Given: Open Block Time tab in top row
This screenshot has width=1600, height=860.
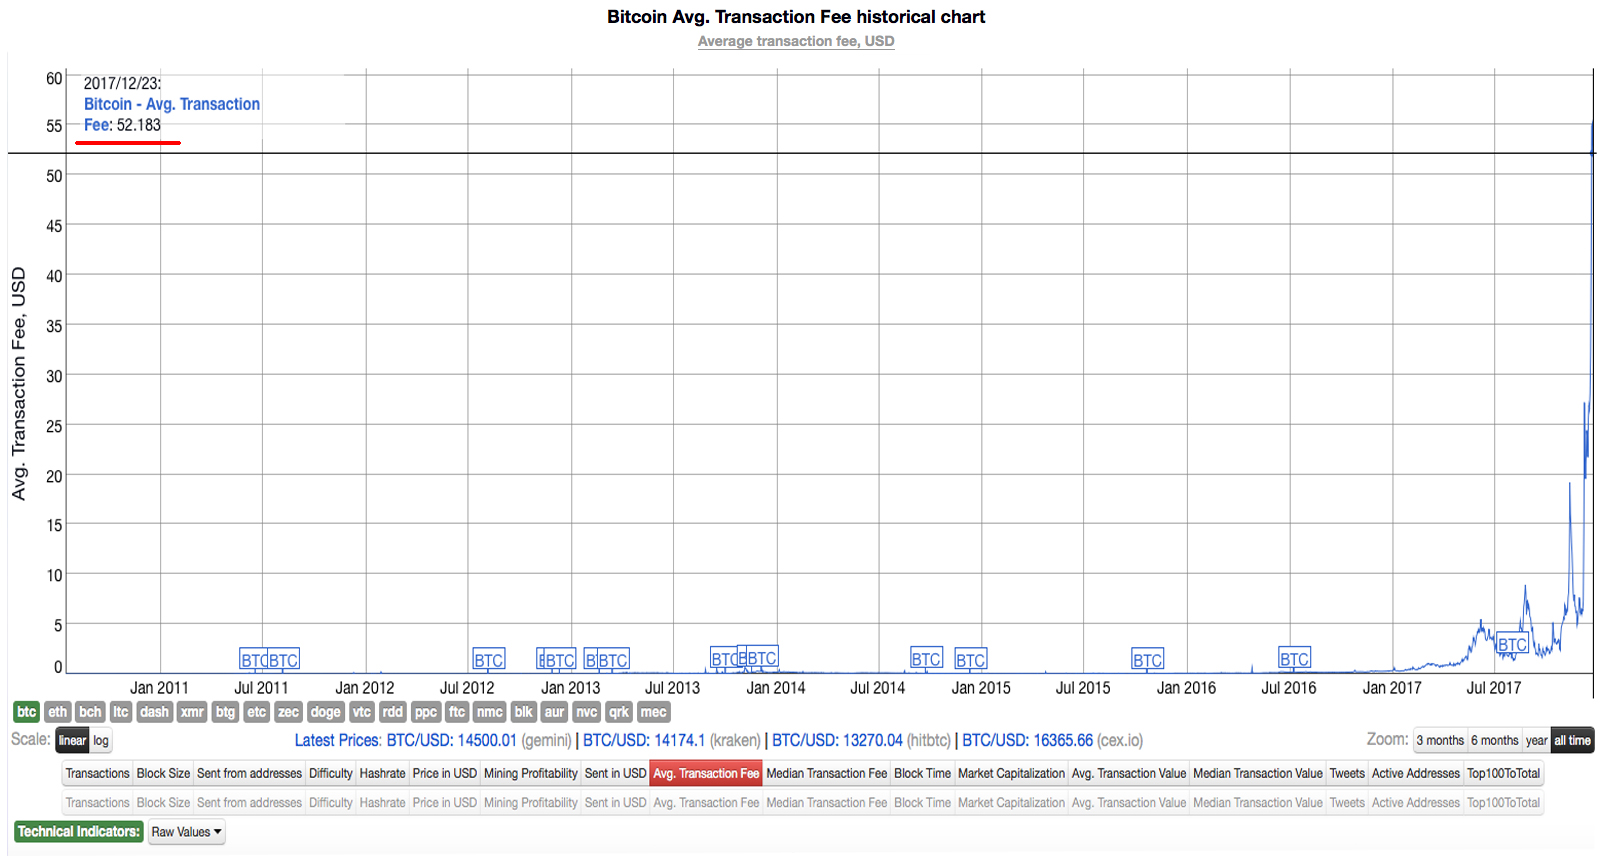Looking at the screenshot, I should point(922,774).
